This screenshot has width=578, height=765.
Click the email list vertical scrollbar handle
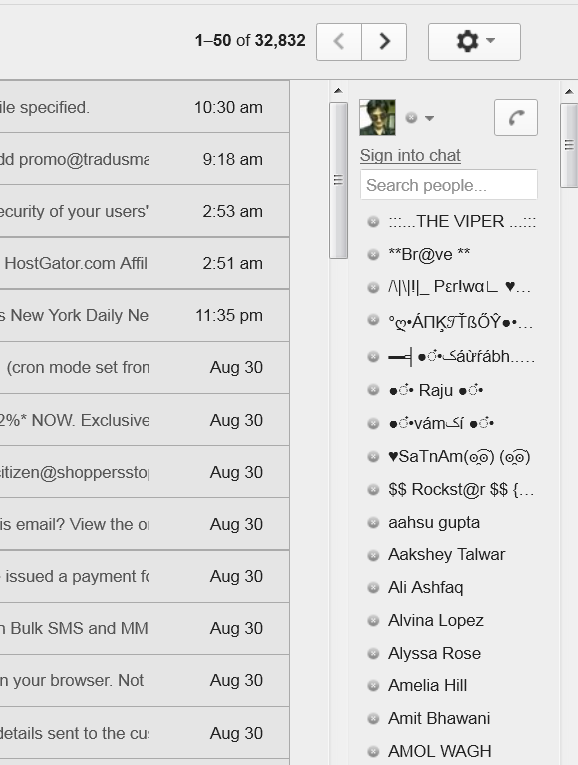pyautogui.click(x=339, y=180)
